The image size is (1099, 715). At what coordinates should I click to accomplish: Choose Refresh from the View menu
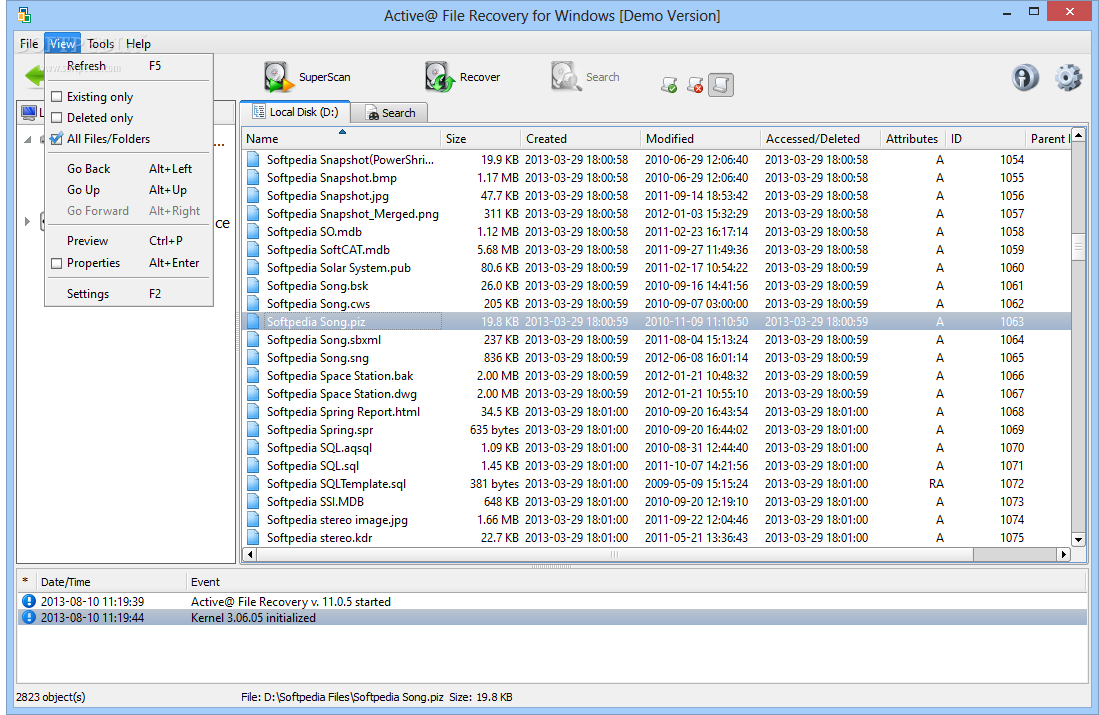[129, 66]
